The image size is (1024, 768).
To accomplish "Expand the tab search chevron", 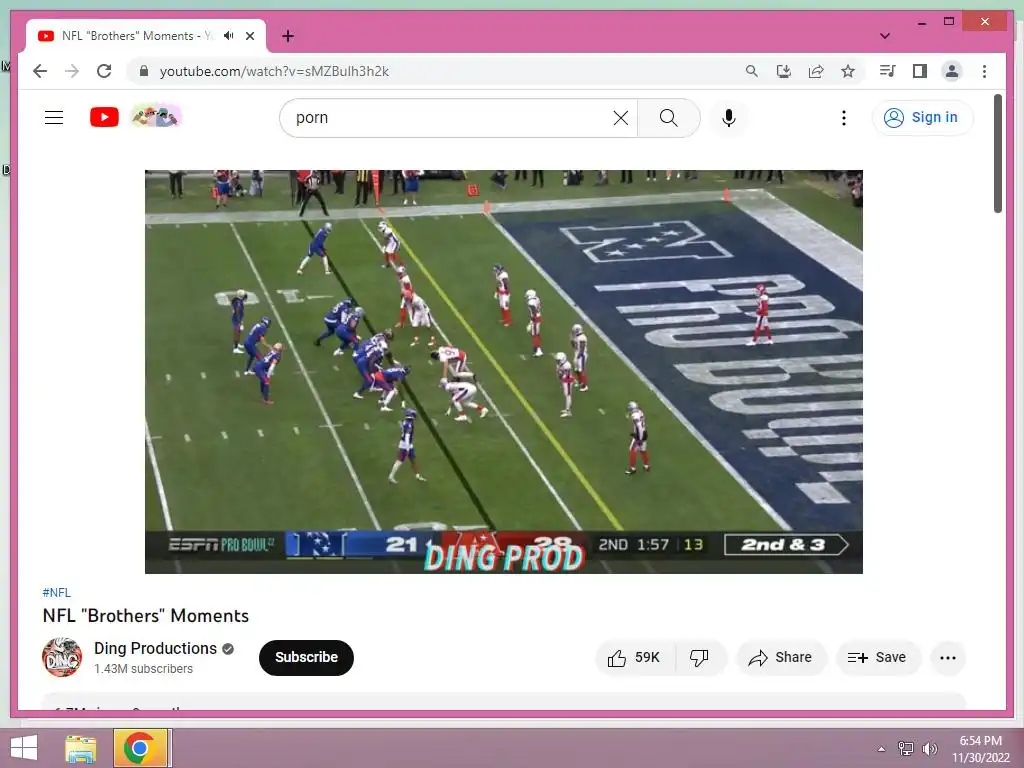I will click(885, 36).
